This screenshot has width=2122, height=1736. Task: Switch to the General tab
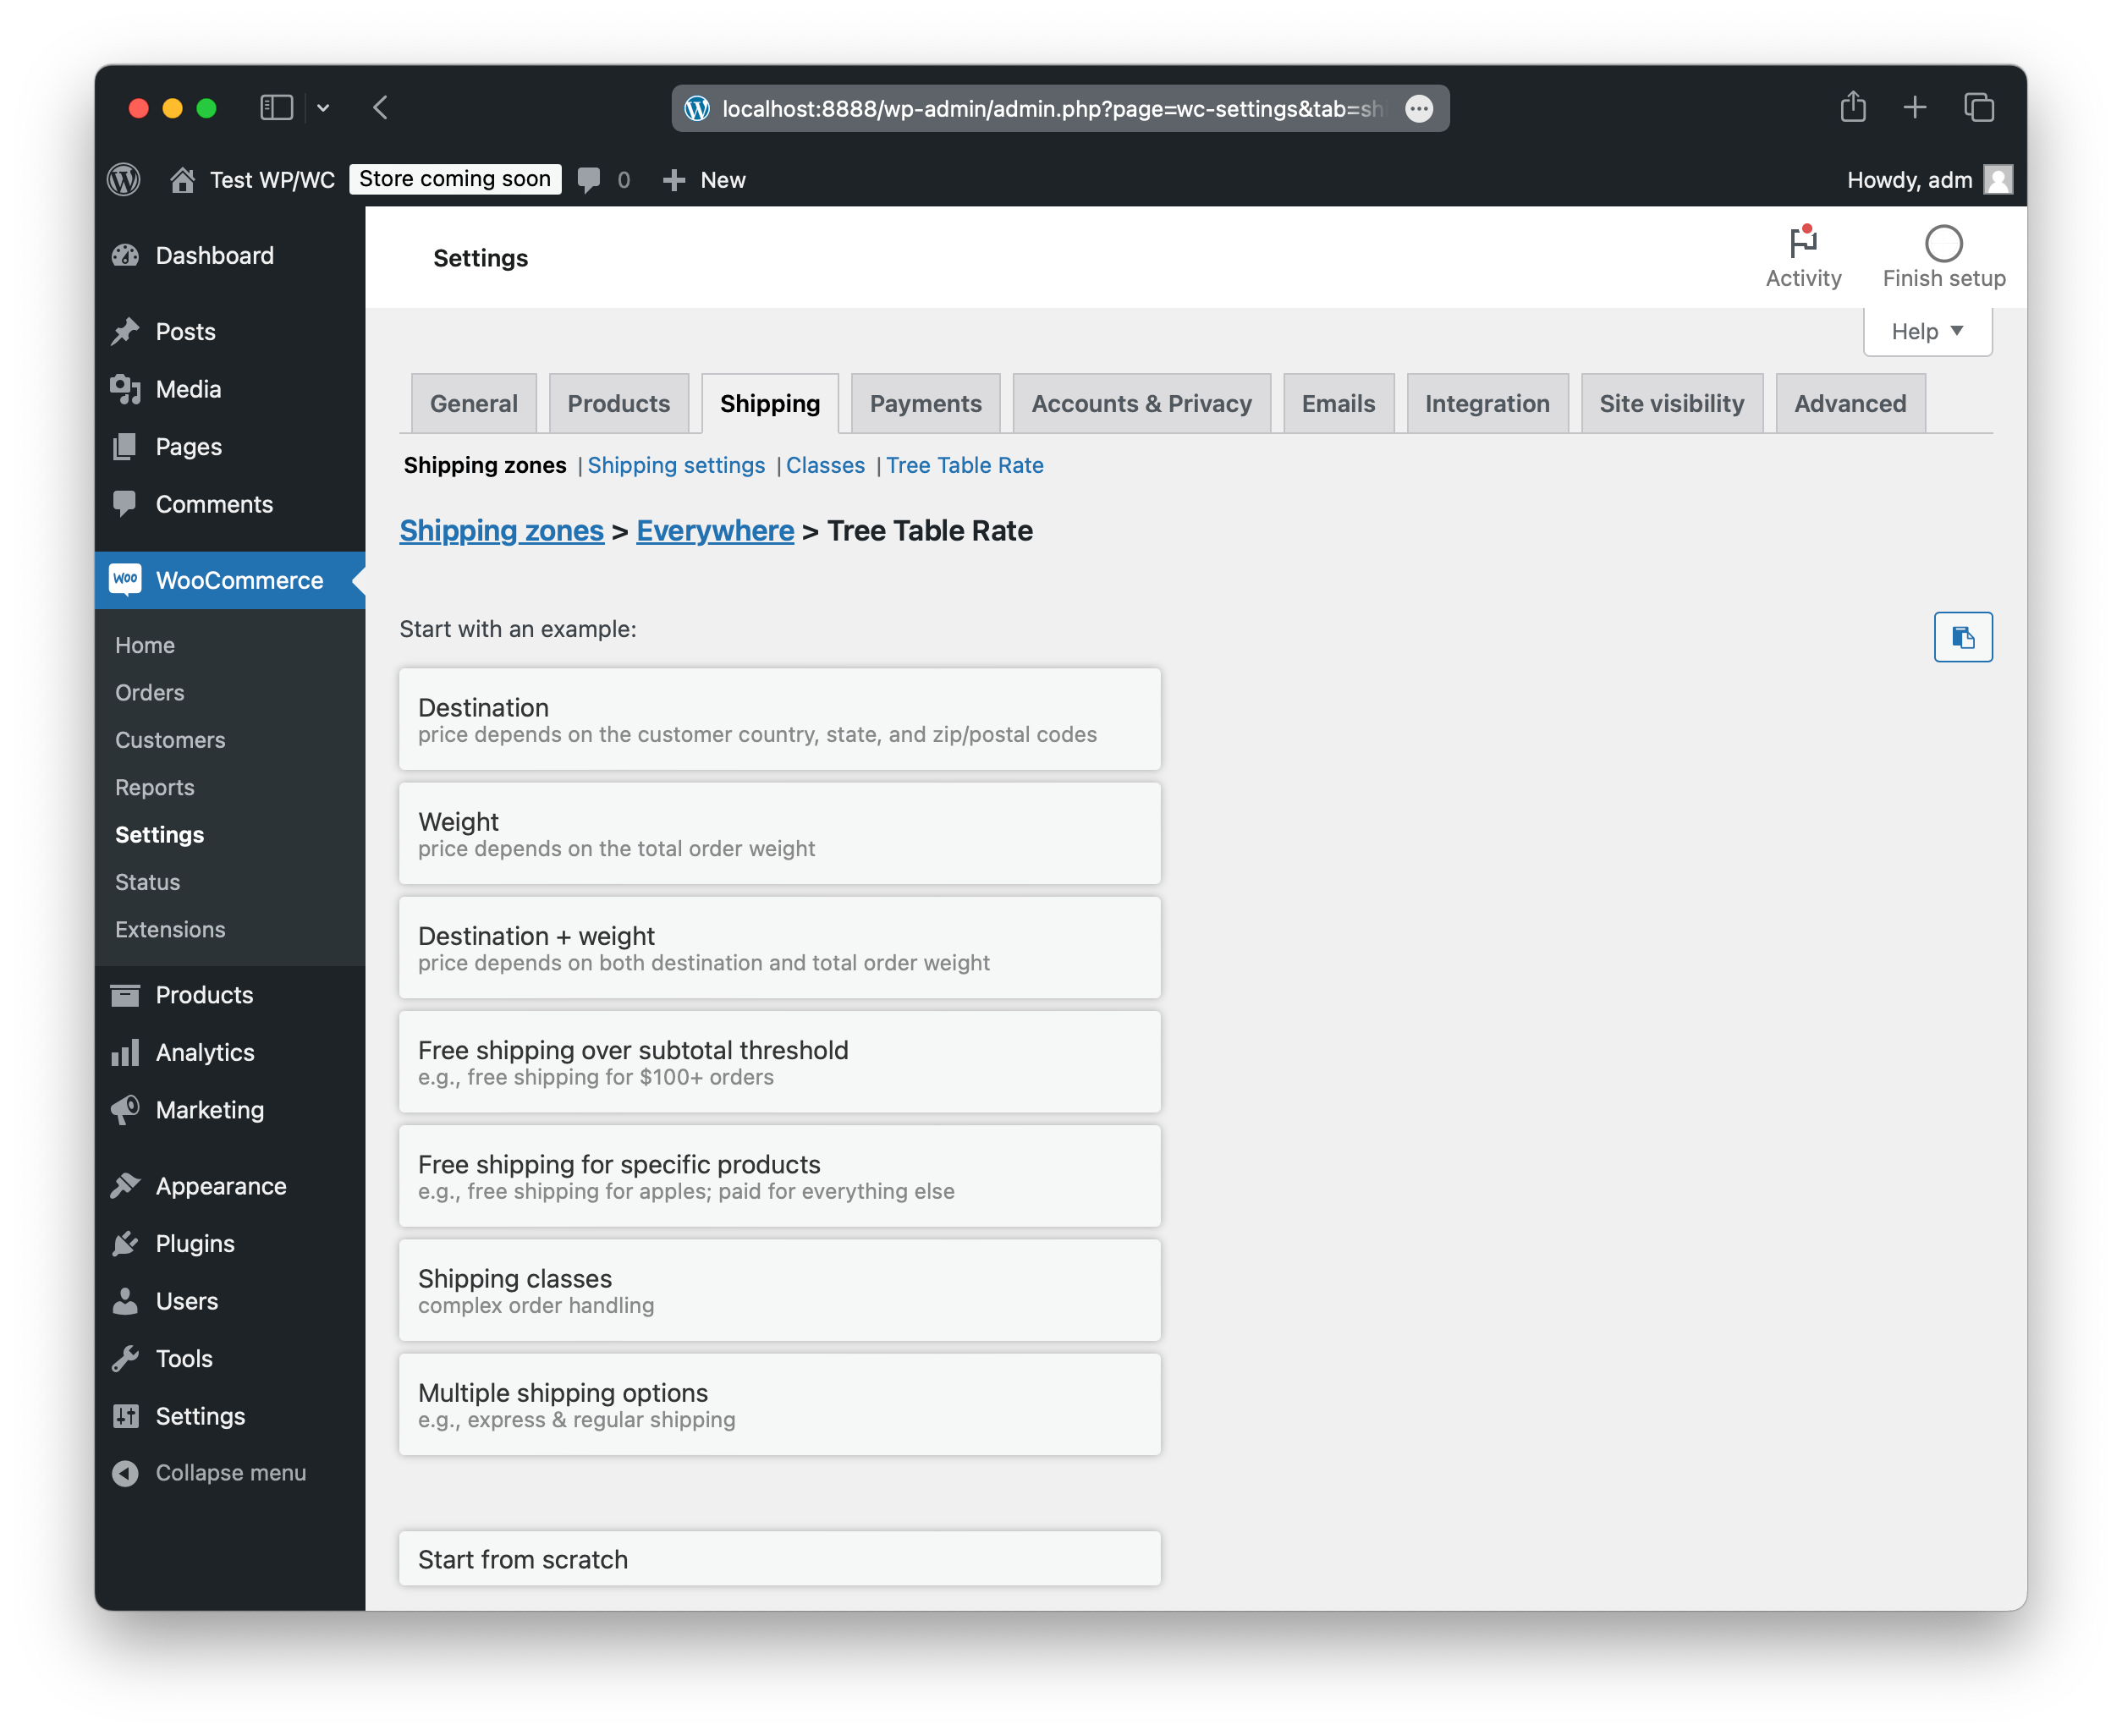(474, 403)
